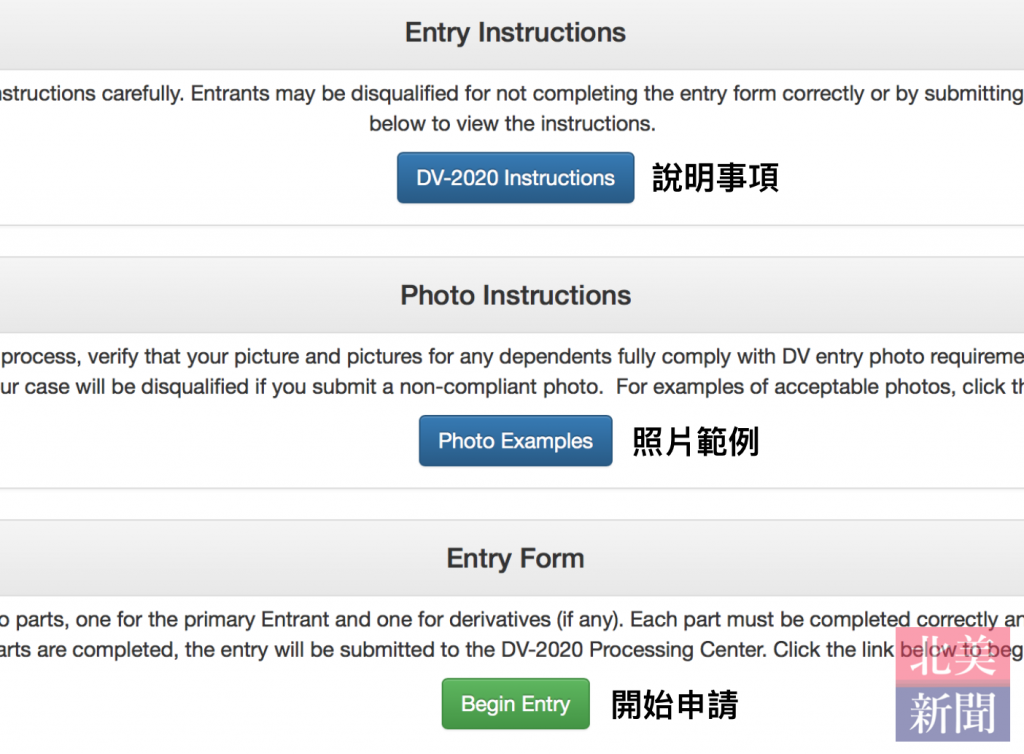Click the Photo Instructions heading
Screen dimensions: 1024x754
tap(515, 296)
